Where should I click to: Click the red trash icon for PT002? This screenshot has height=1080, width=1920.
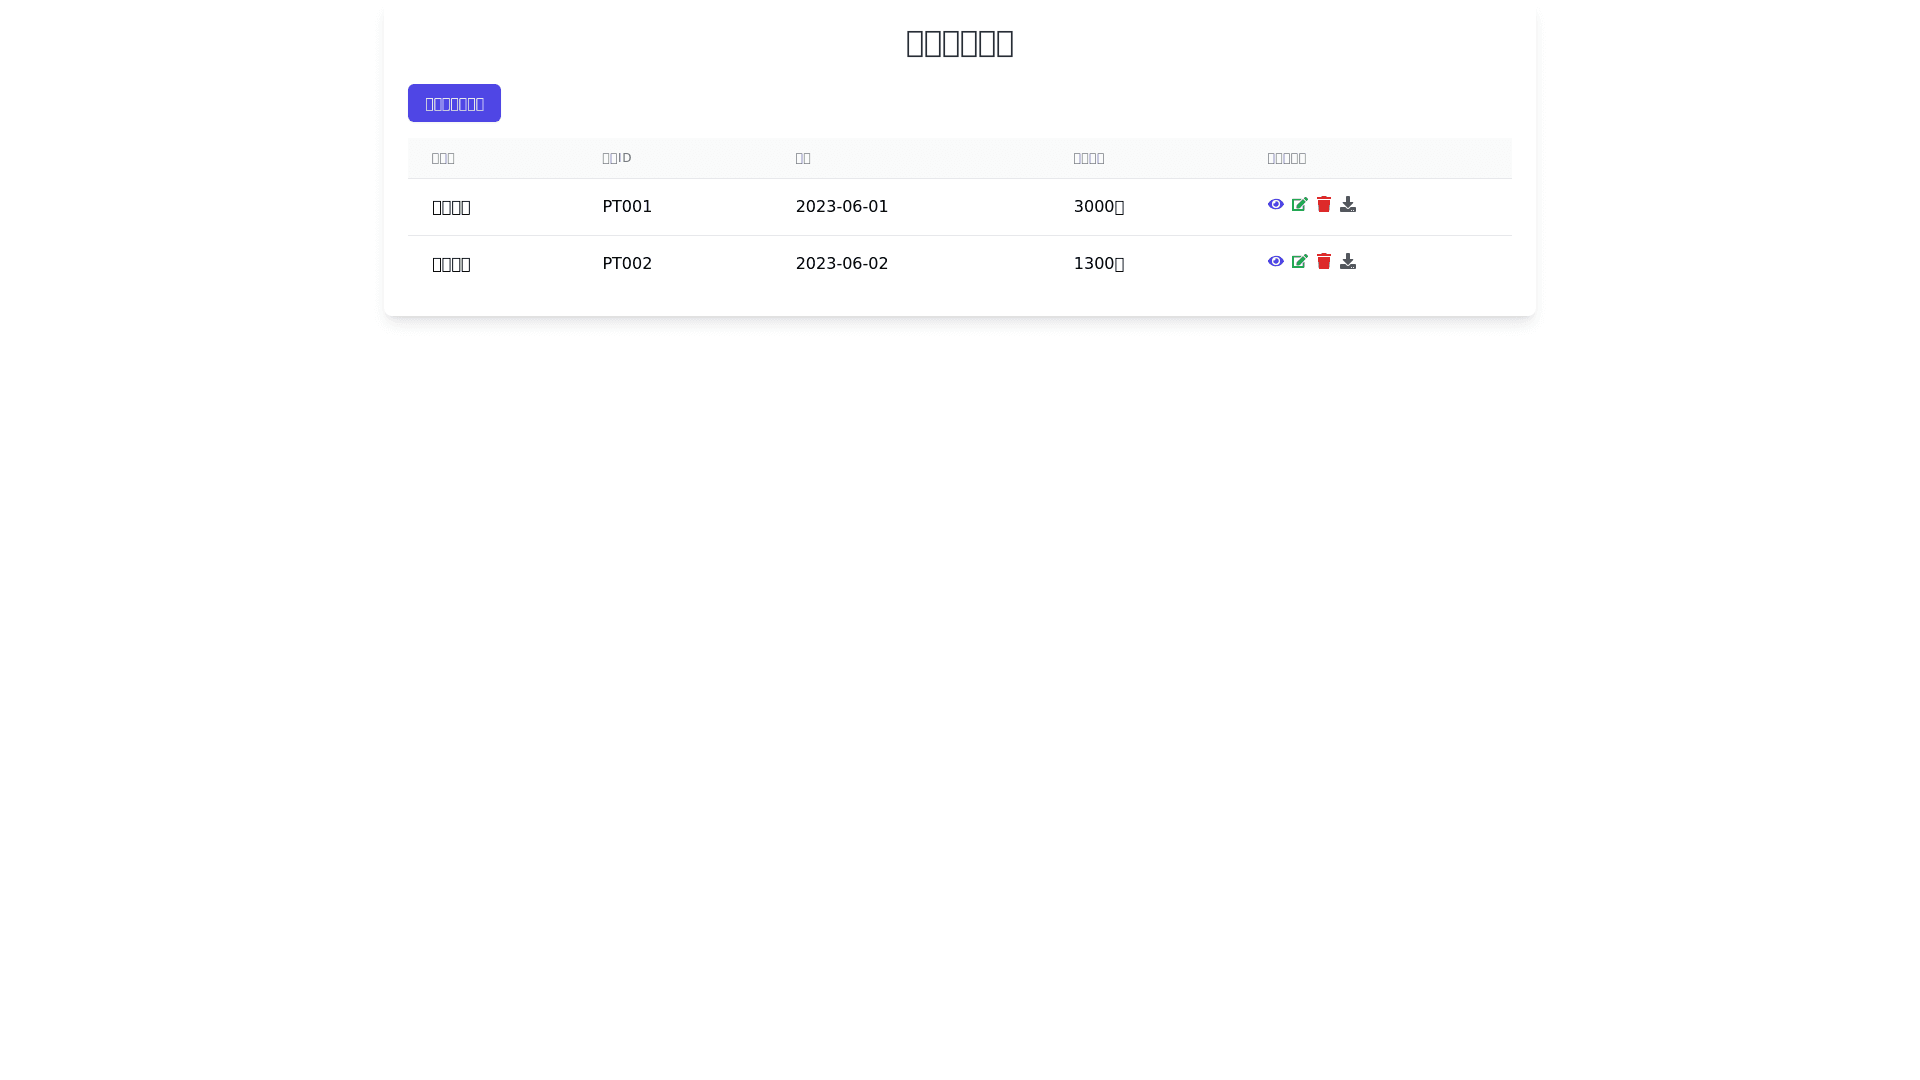[x=1323, y=261]
